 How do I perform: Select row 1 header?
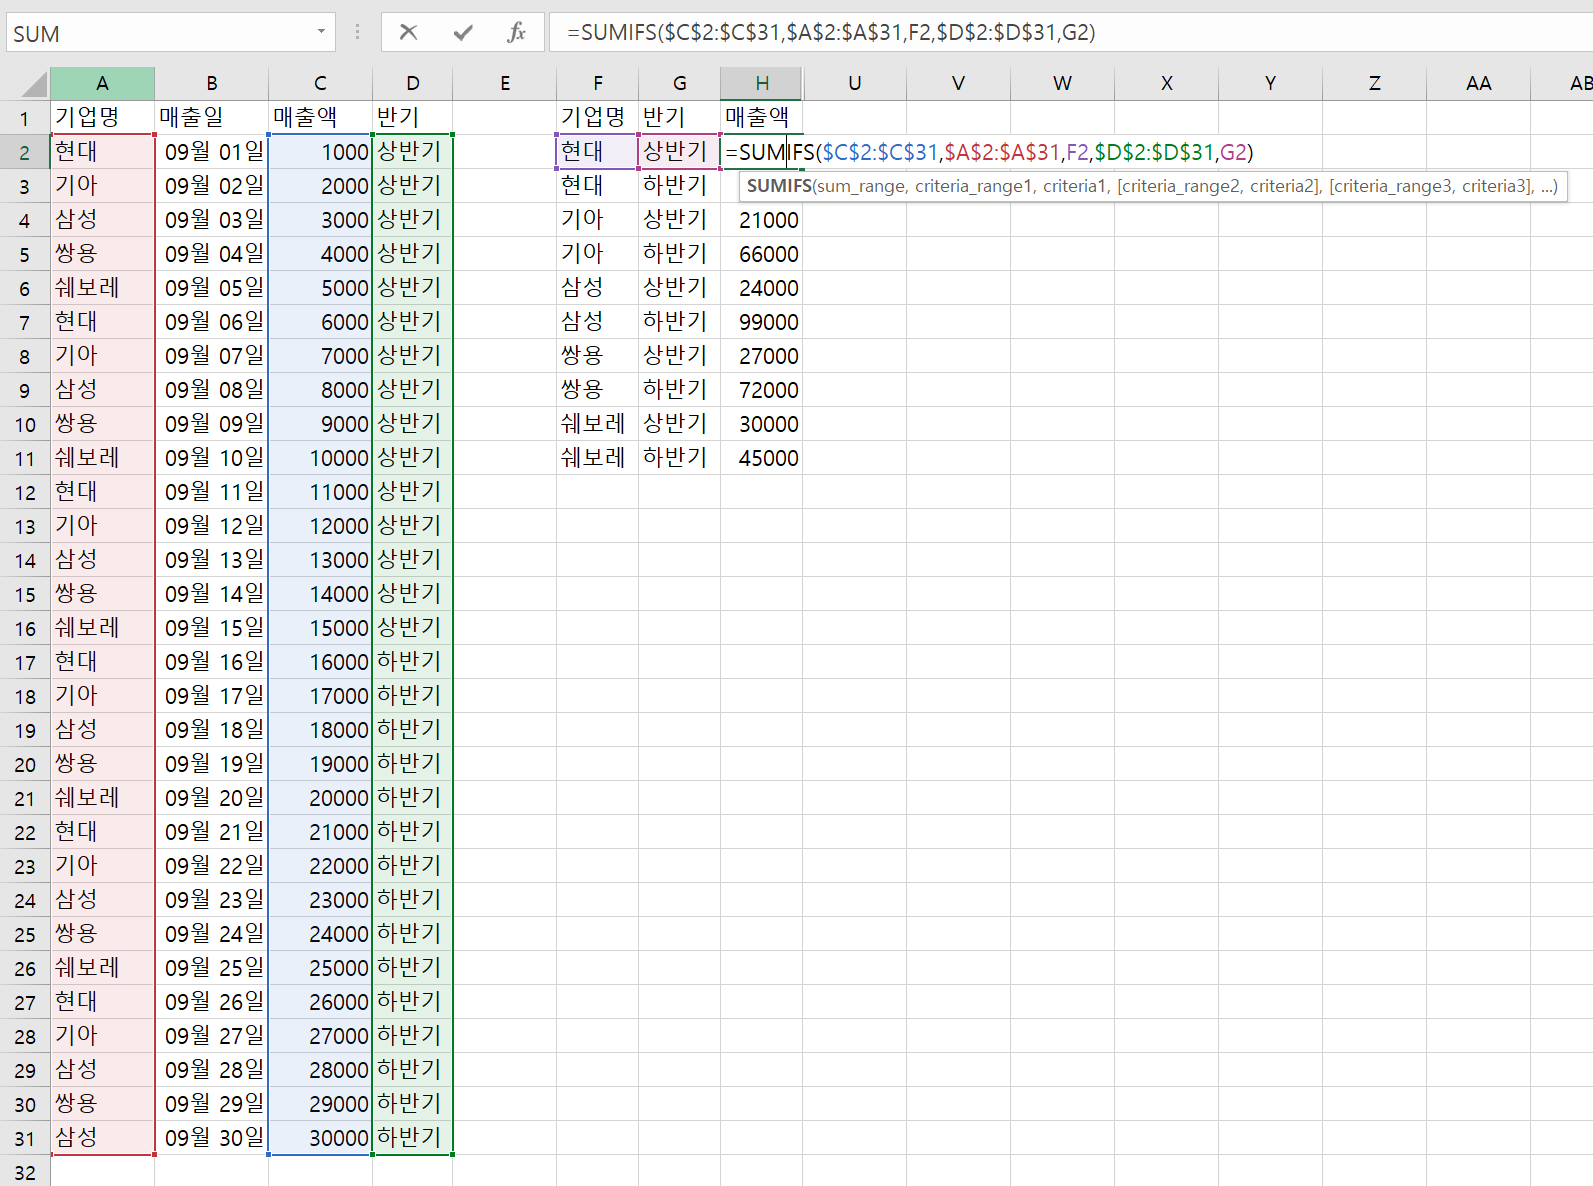pyautogui.click(x=25, y=119)
